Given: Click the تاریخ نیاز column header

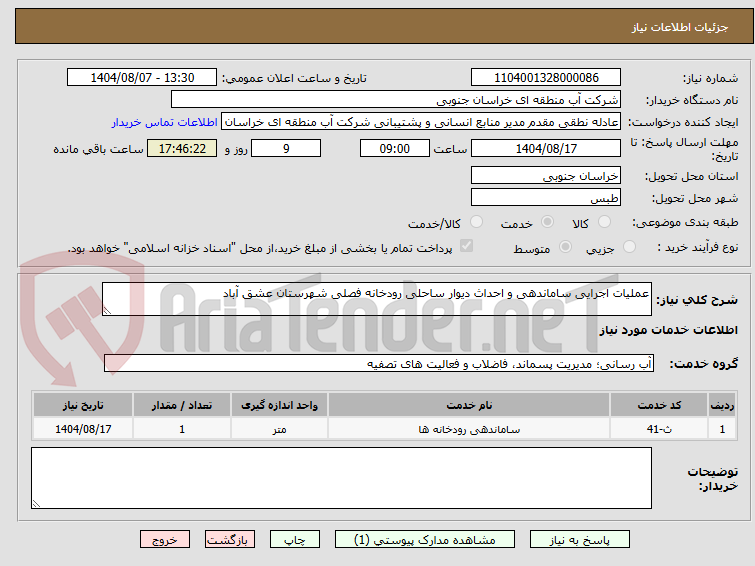Looking at the screenshot, I should (83, 405).
